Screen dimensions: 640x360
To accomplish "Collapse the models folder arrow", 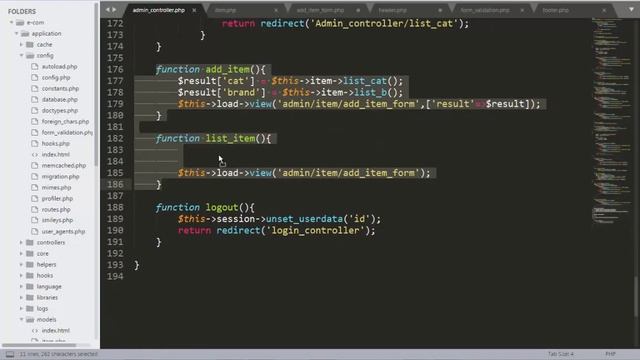I will [x=21, y=320].
